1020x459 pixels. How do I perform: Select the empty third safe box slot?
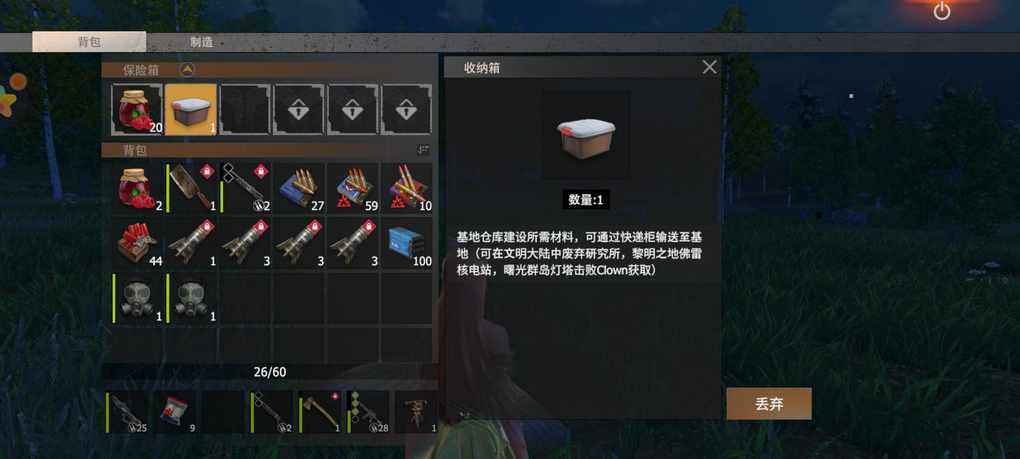245,109
